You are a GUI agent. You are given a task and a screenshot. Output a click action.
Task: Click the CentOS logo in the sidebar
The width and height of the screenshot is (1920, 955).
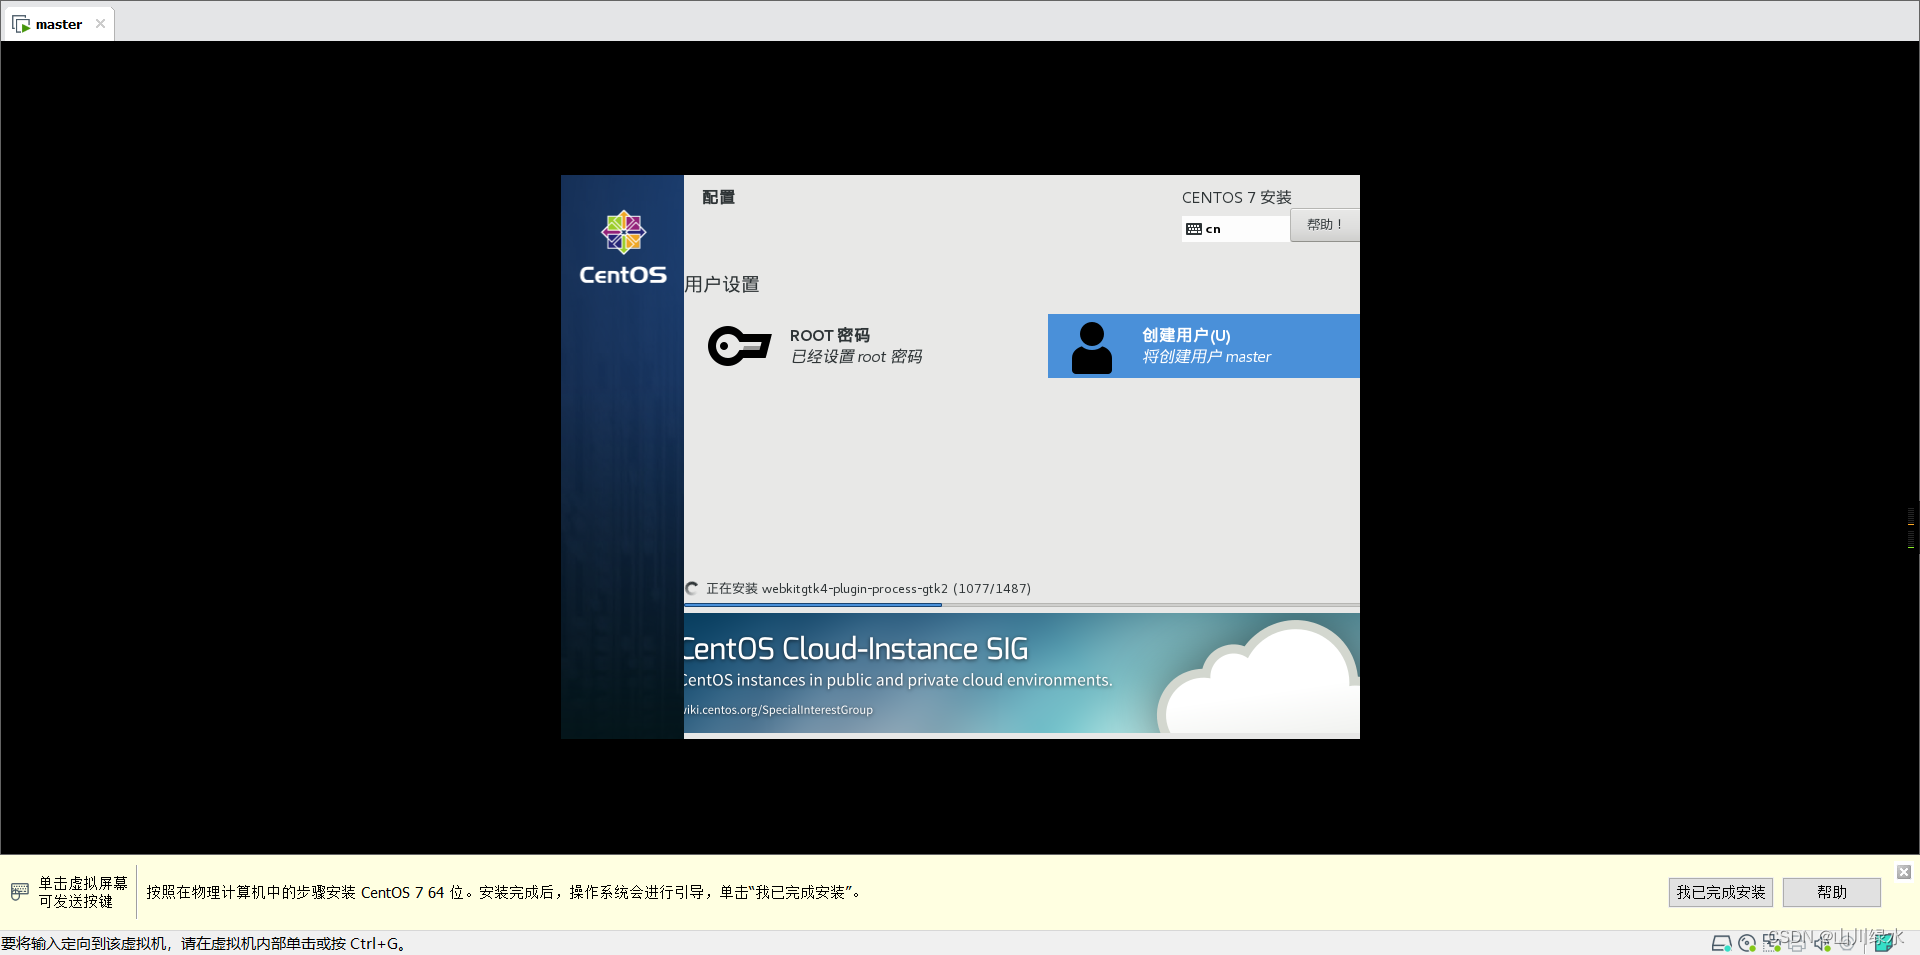coord(623,248)
